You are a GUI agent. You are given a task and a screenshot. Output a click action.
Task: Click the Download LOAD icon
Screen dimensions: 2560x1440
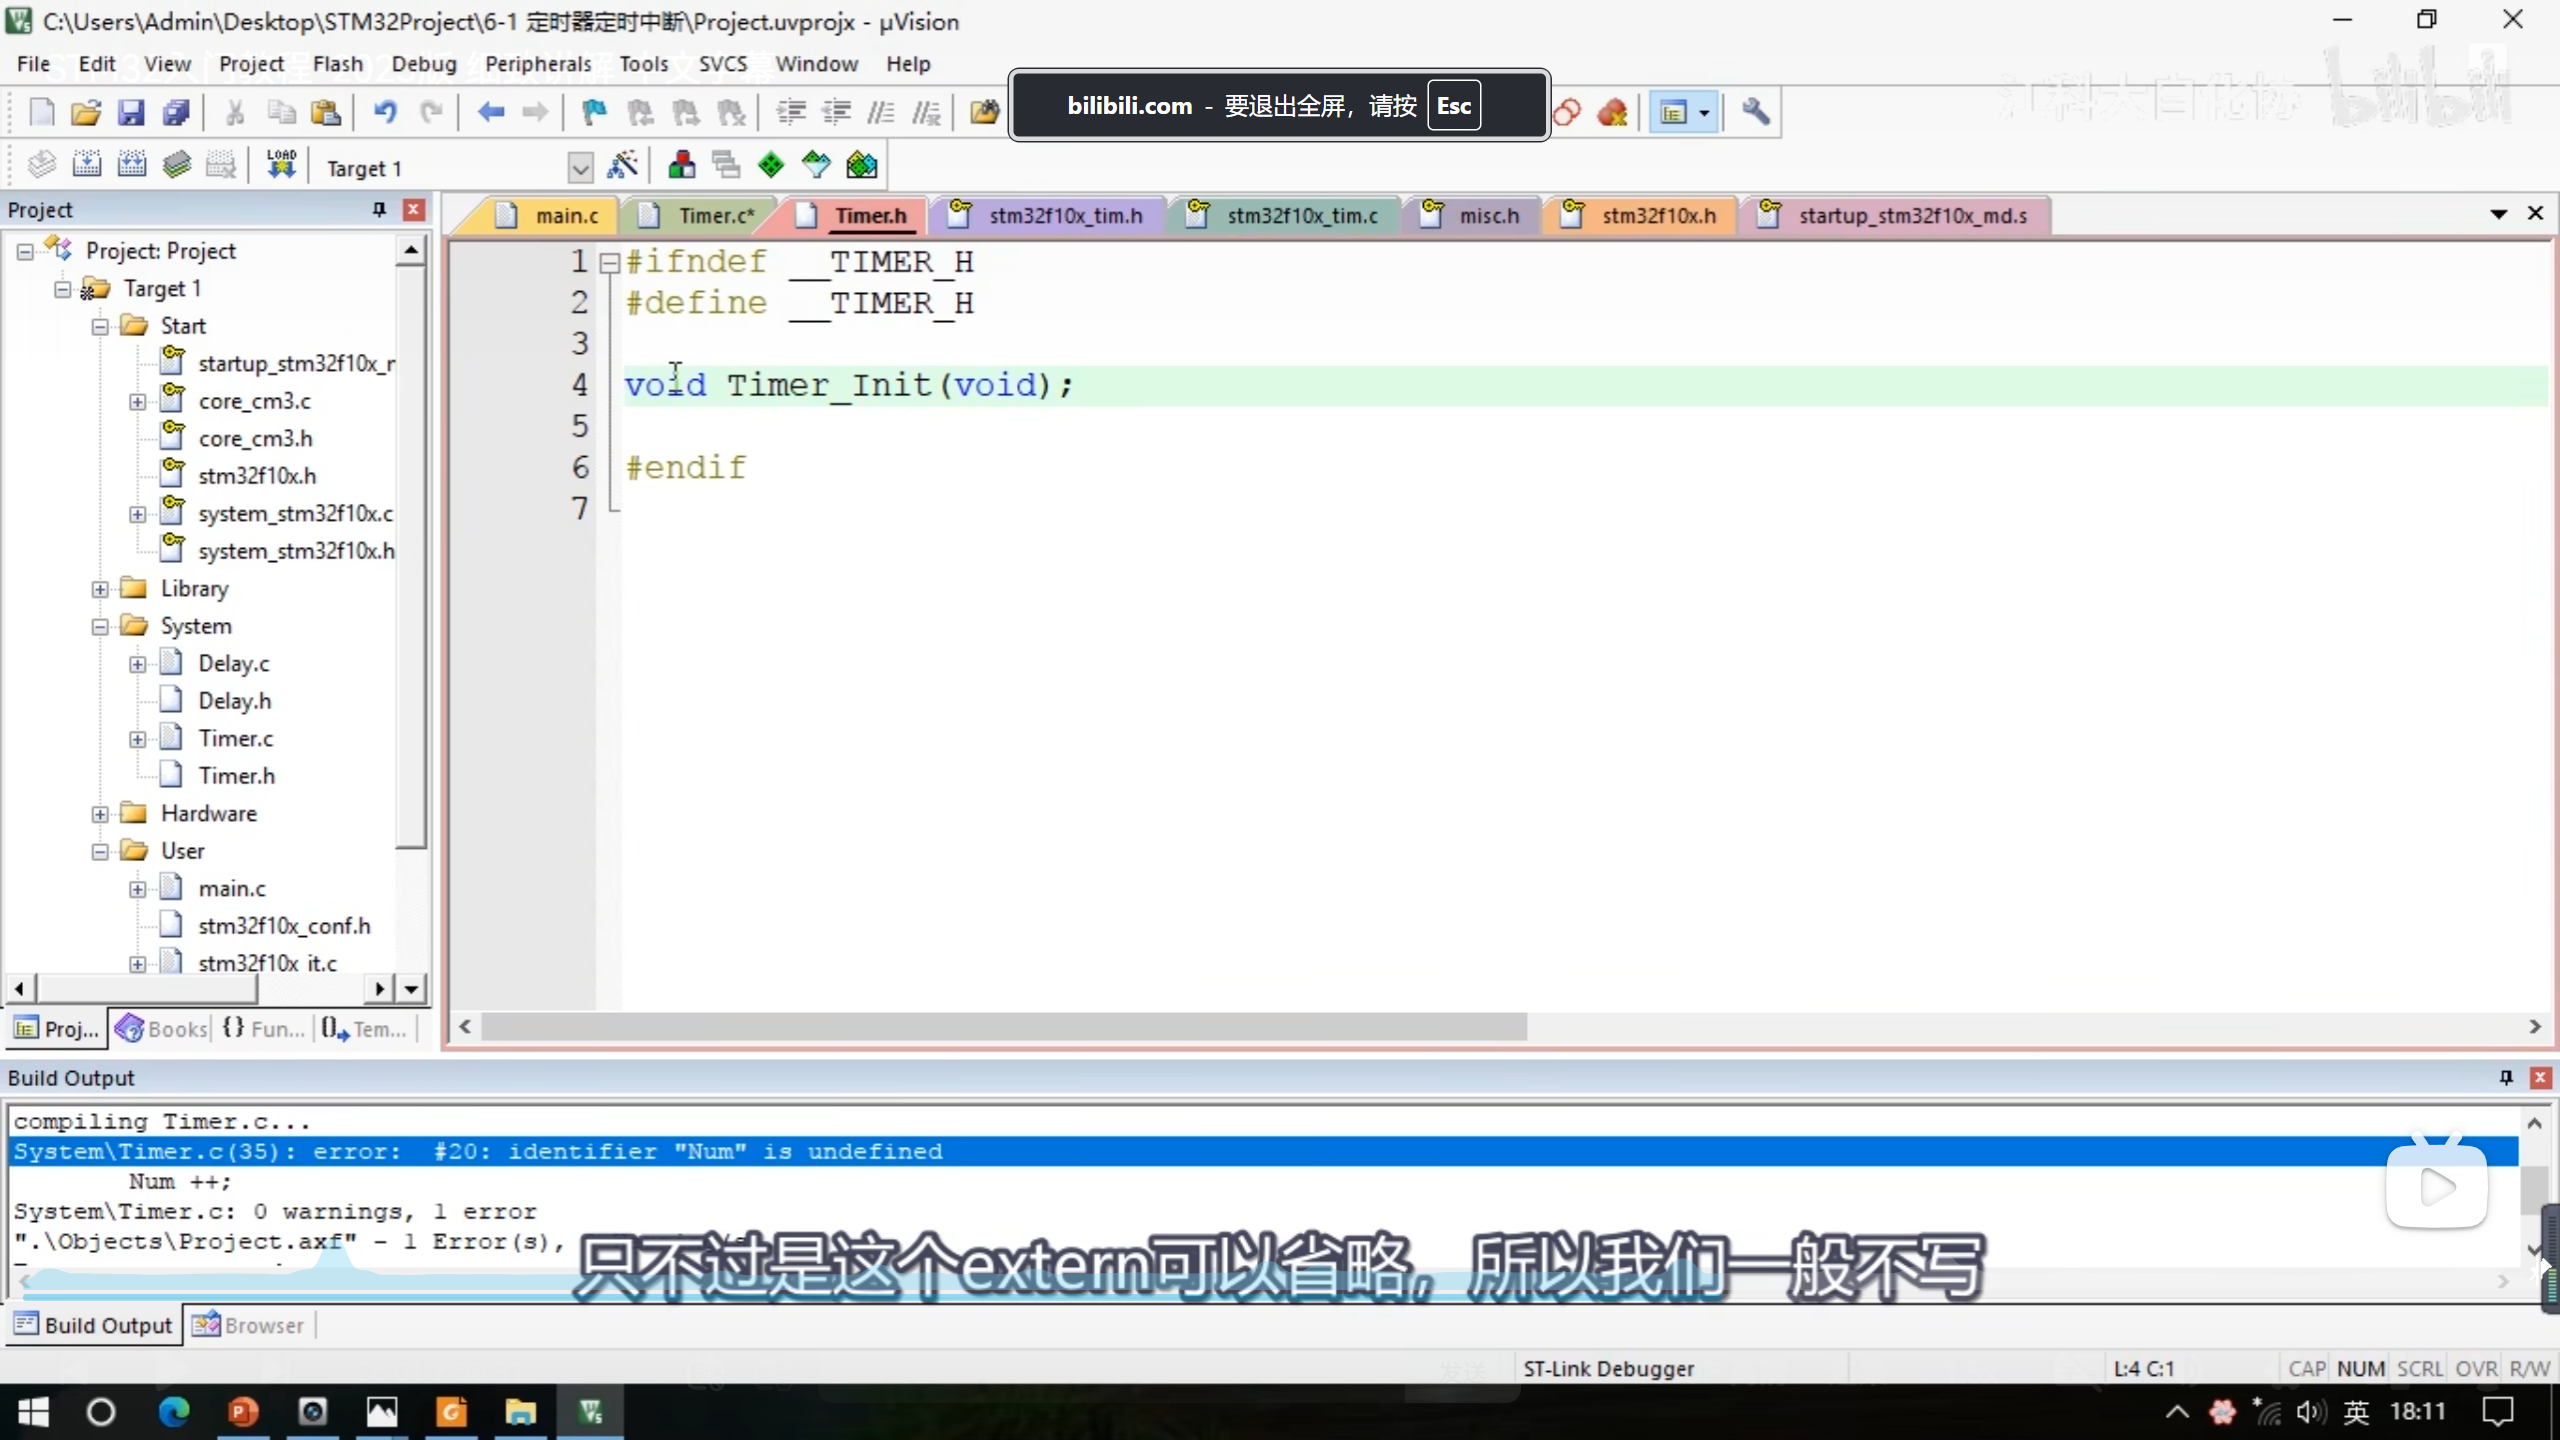(x=281, y=165)
